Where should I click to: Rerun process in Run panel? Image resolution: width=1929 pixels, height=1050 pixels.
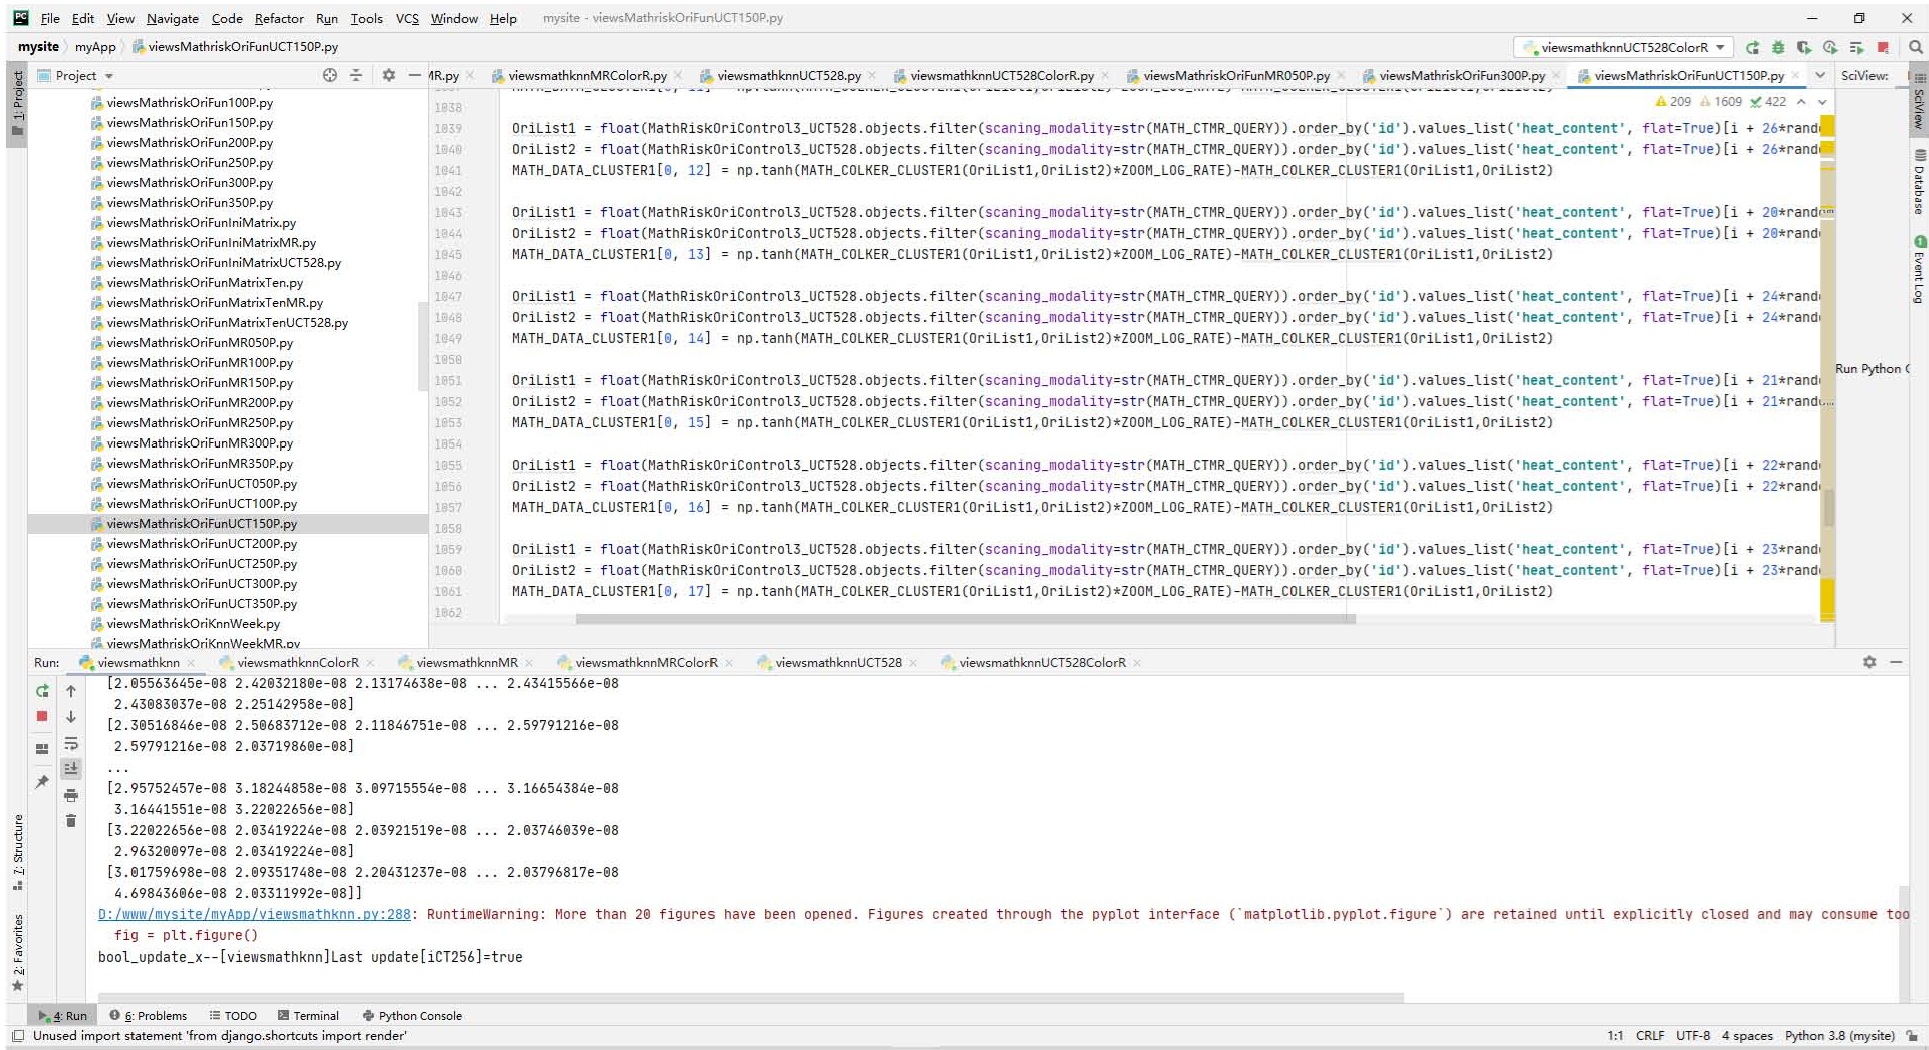coord(42,691)
